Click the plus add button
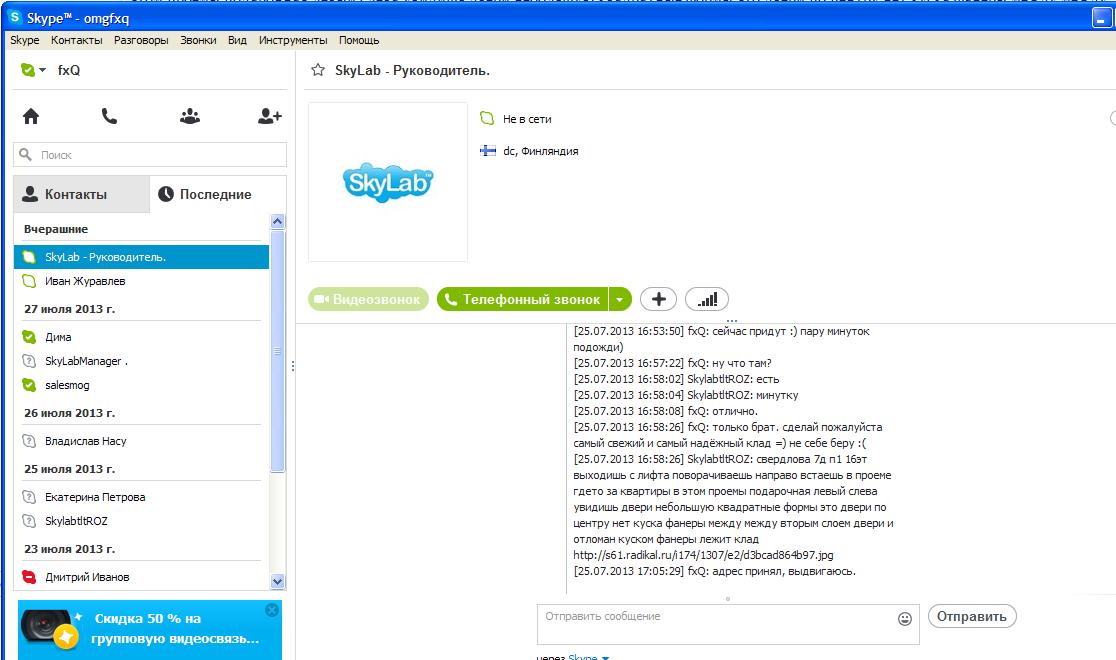 click(658, 299)
